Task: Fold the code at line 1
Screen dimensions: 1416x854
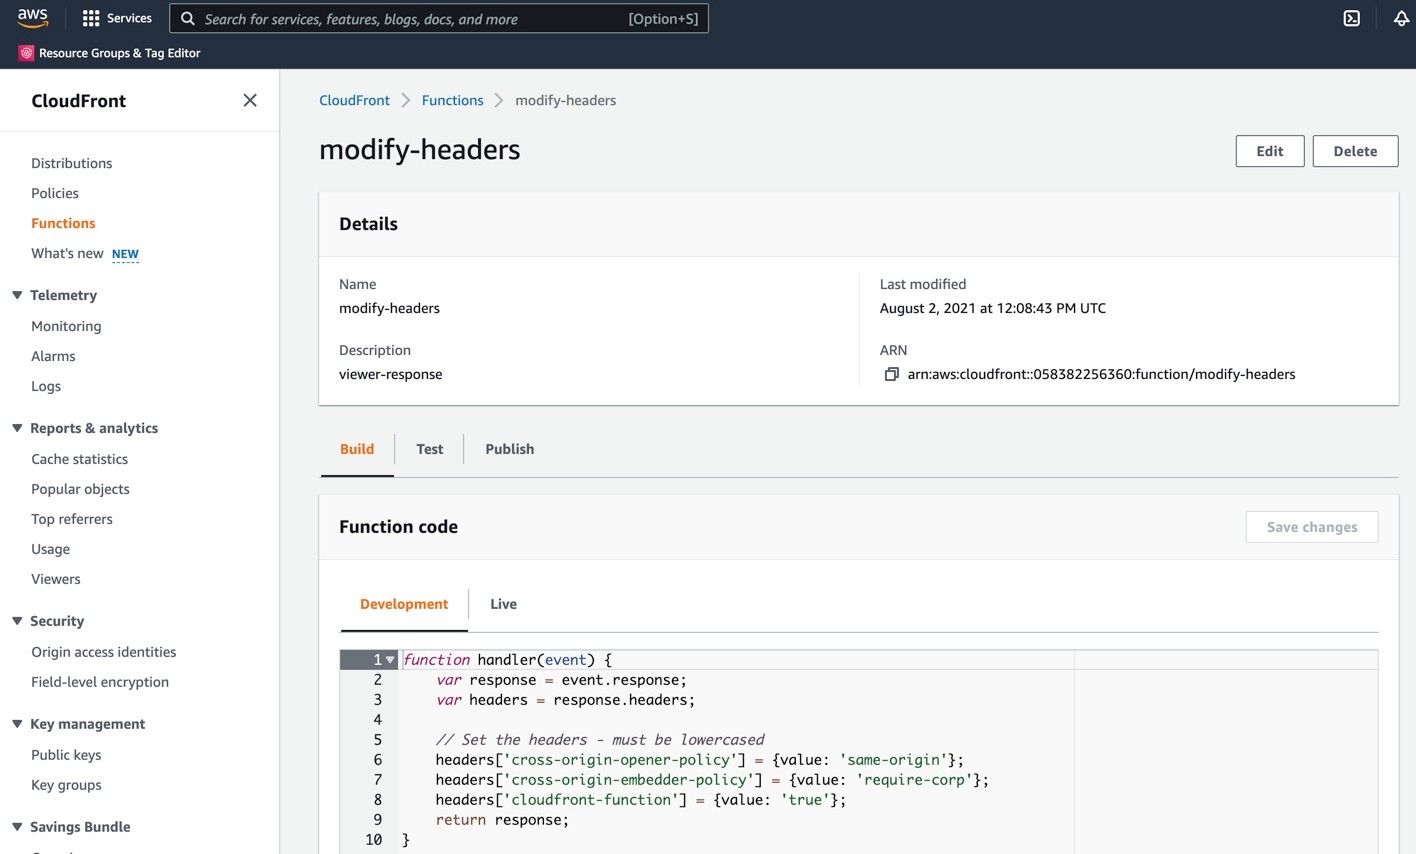Action: point(390,660)
